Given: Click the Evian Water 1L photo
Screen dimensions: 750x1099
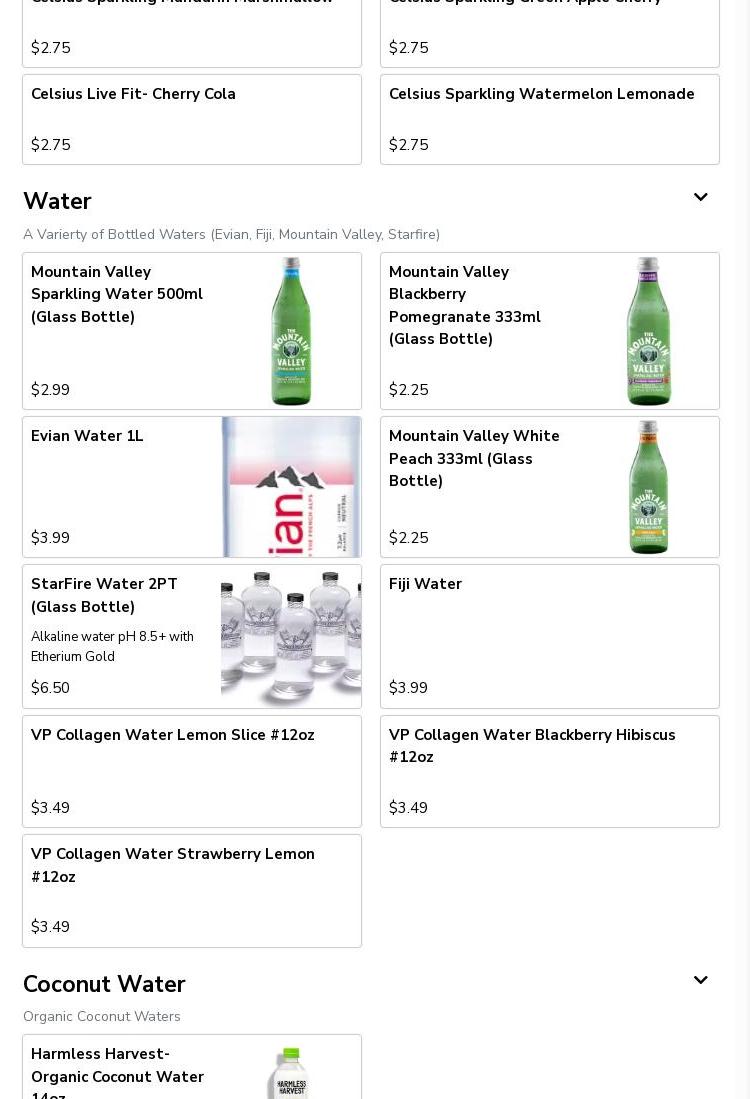Looking at the screenshot, I should [x=291, y=487].
